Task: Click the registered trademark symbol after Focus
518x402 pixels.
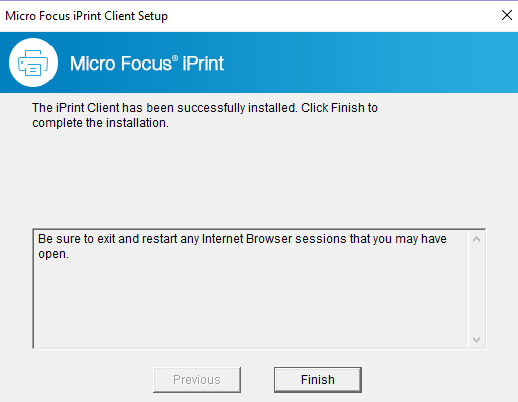Action: tap(175, 58)
